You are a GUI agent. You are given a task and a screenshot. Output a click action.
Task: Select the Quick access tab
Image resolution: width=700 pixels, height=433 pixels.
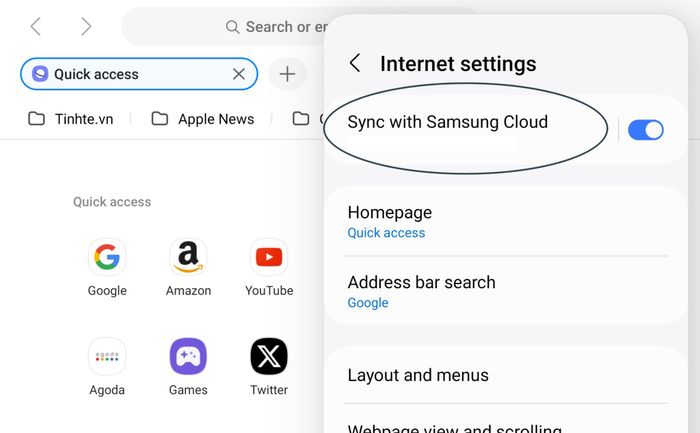[129, 74]
